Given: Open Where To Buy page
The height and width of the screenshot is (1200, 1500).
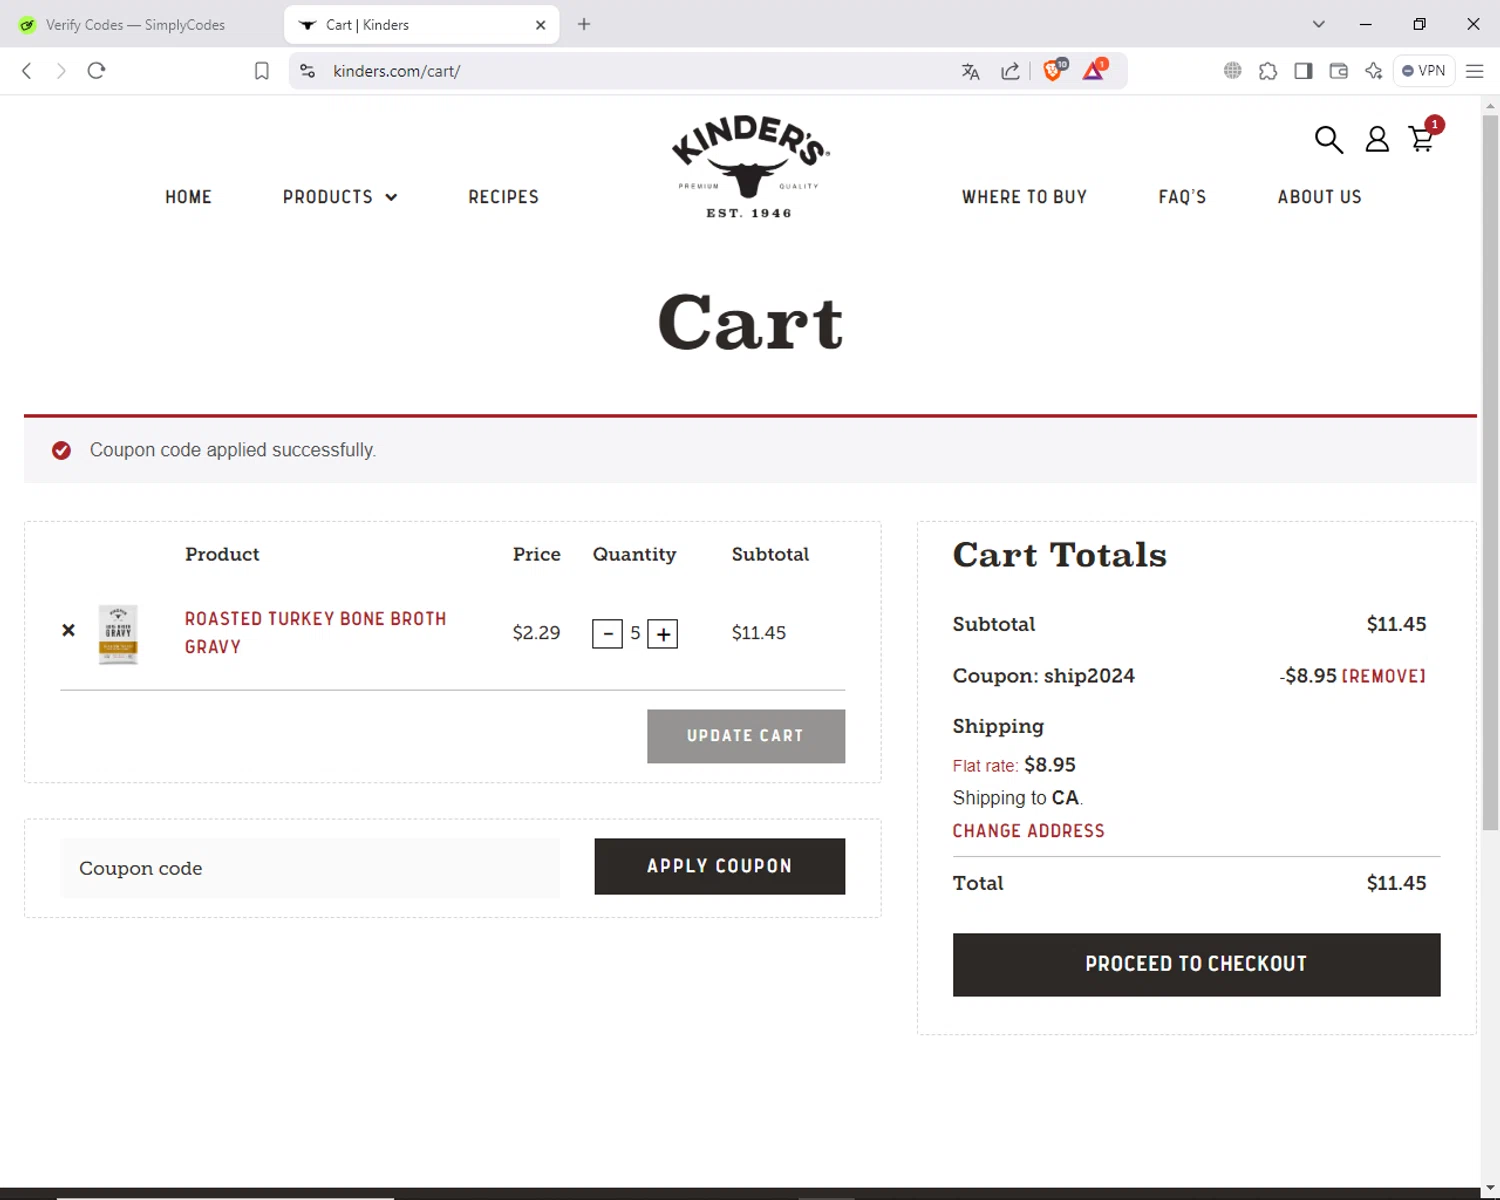Looking at the screenshot, I should (x=1024, y=197).
